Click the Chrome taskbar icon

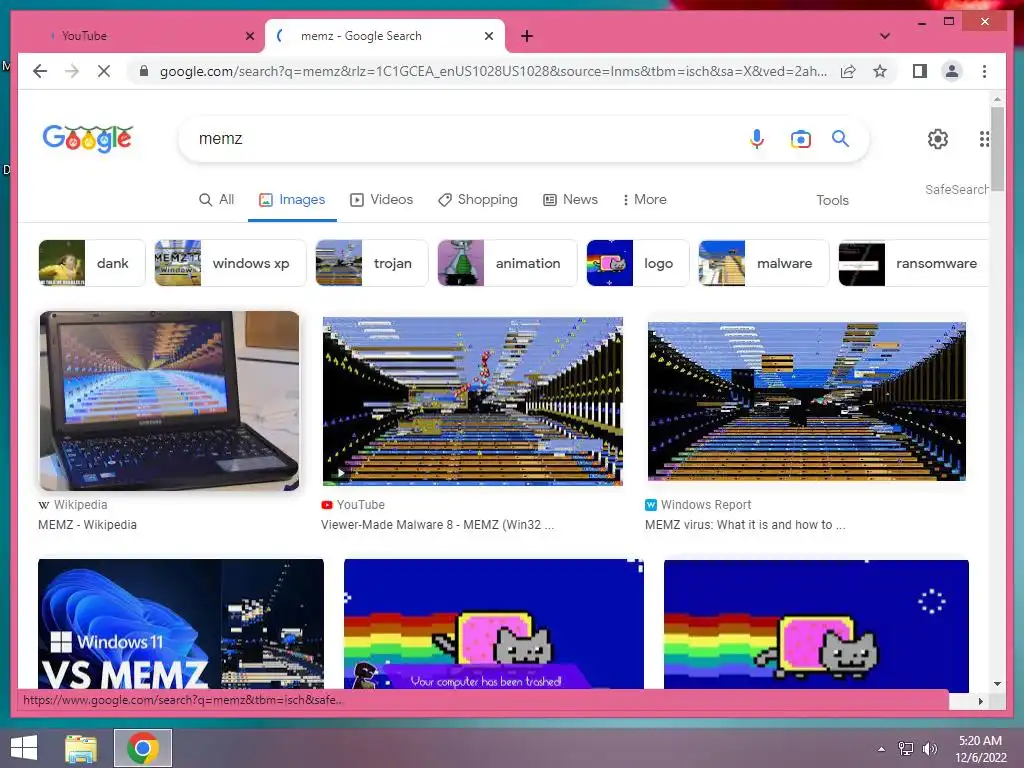point(143,748)
